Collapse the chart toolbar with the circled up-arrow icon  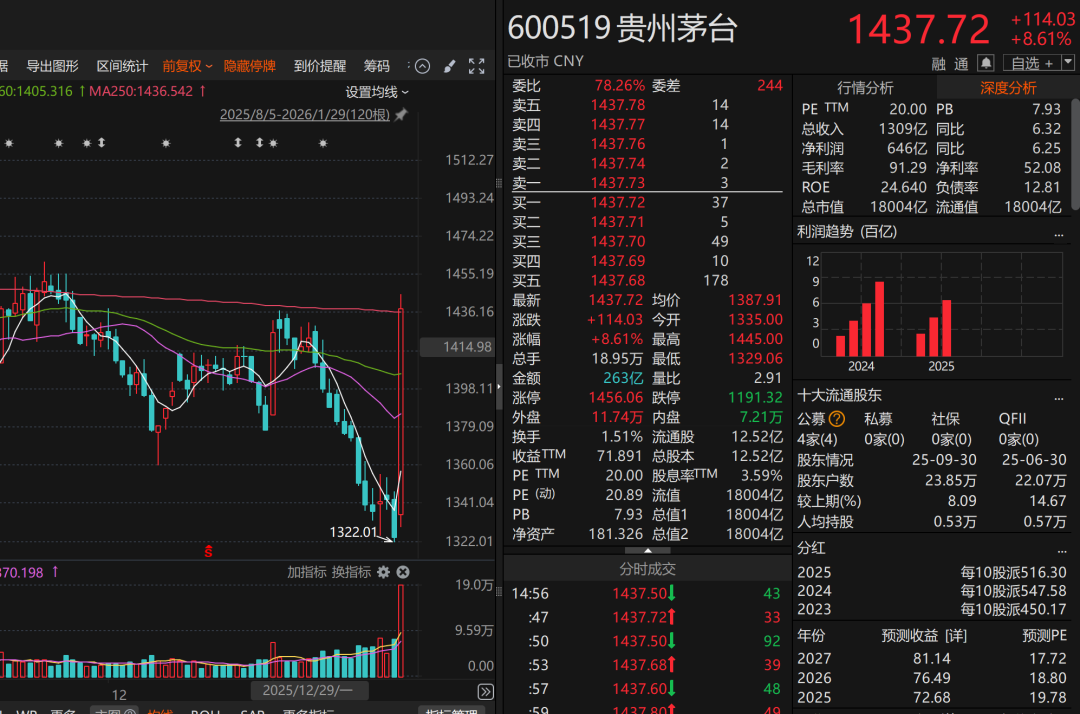coord(423,66)
